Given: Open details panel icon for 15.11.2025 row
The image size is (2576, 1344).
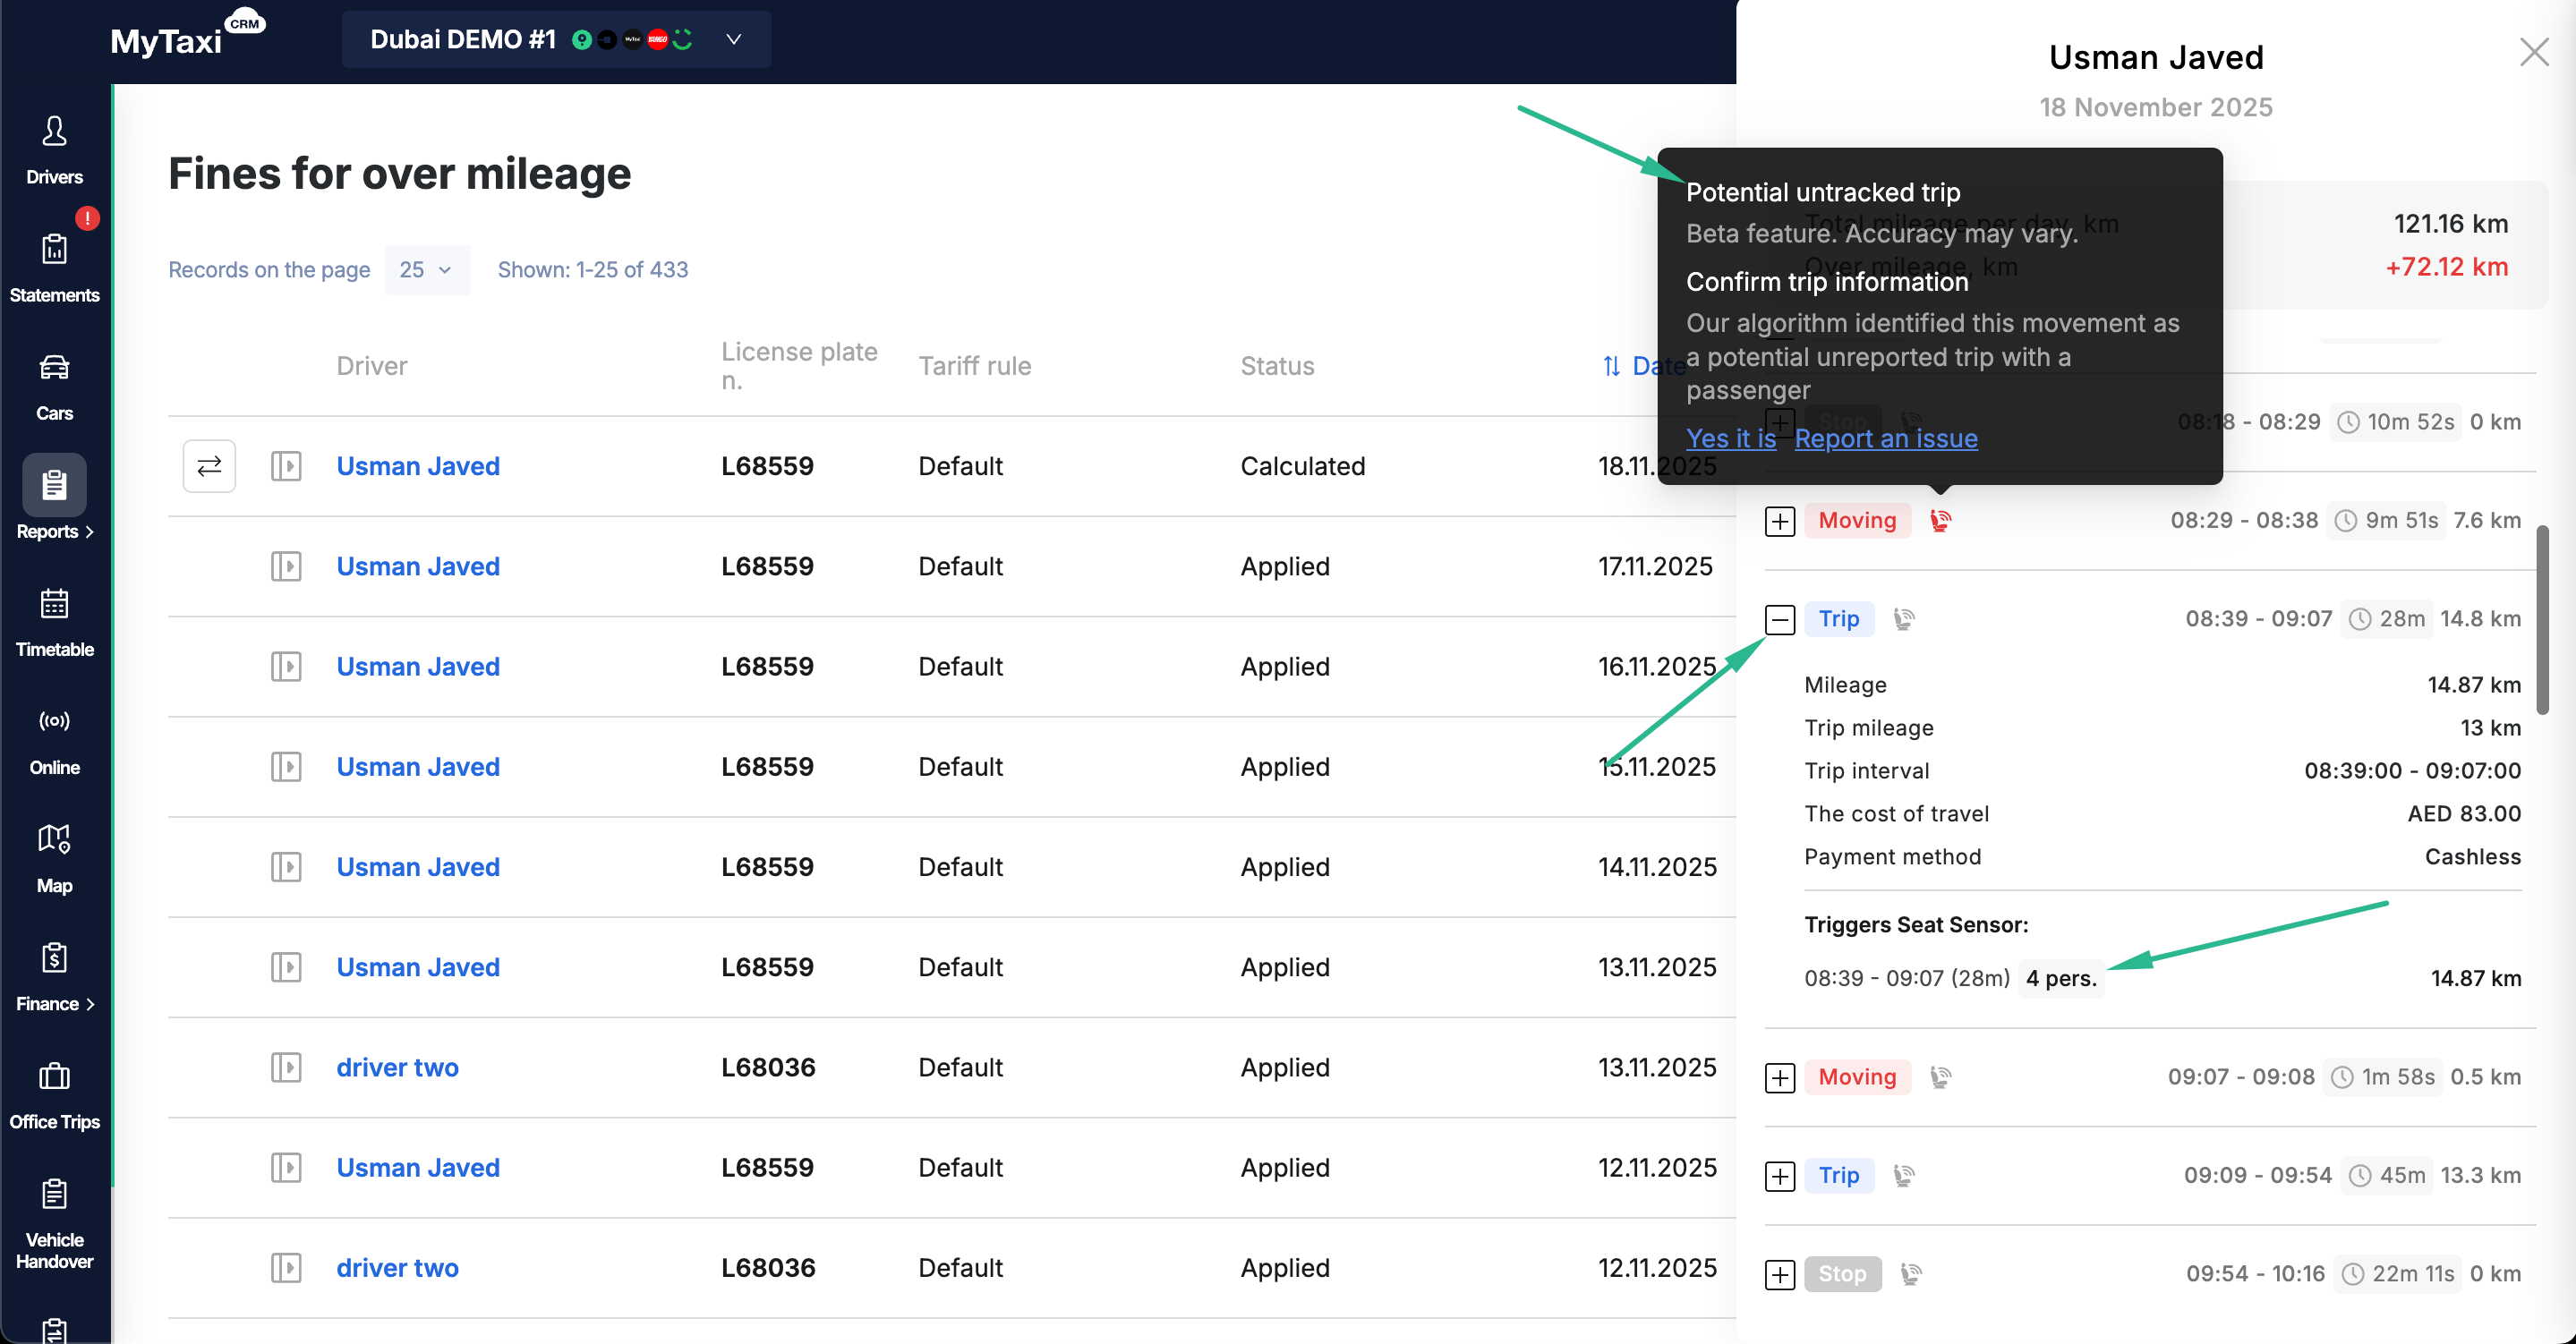Looking at the screenshot, I should (x=286, y=767).
